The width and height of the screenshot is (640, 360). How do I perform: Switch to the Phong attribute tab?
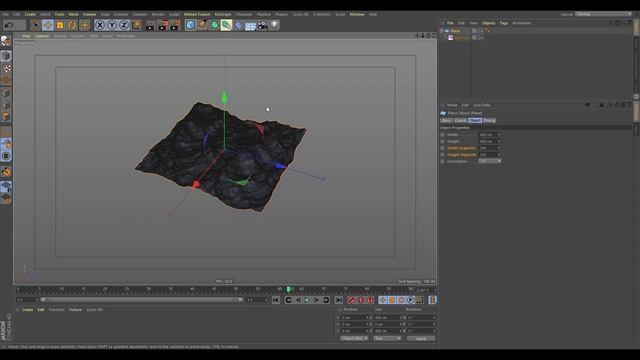(x=489, y=120)
